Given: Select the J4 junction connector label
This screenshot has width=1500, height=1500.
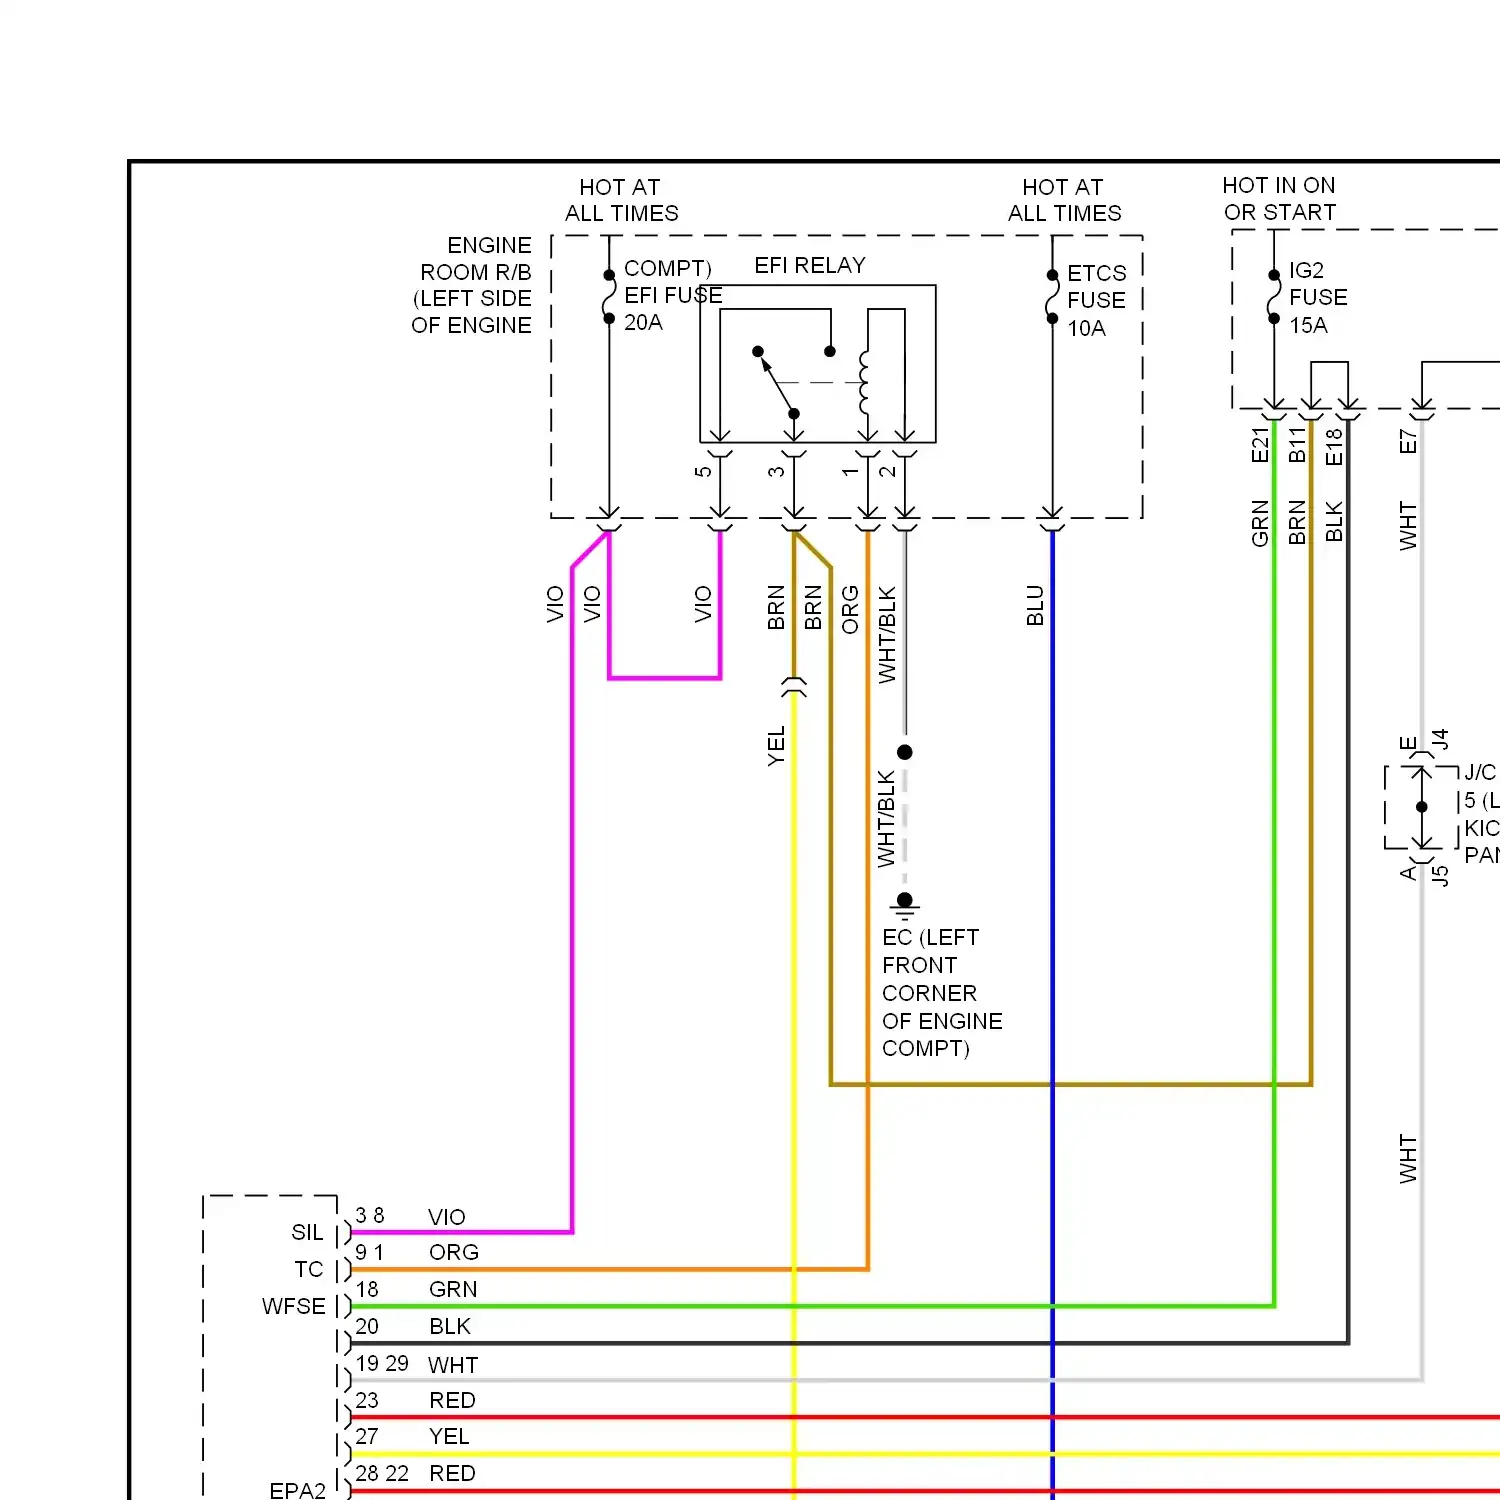Looking at the screenshot, I should click(1440, 740).
